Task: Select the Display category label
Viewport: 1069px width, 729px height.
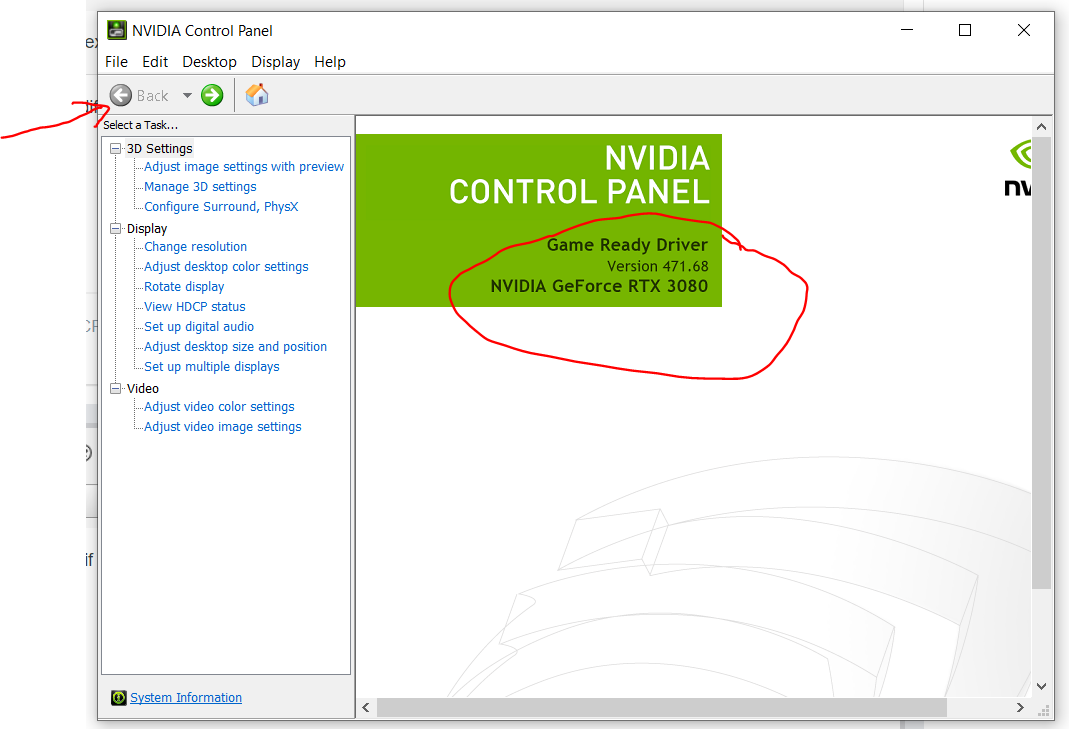Action: click(147, 228)
